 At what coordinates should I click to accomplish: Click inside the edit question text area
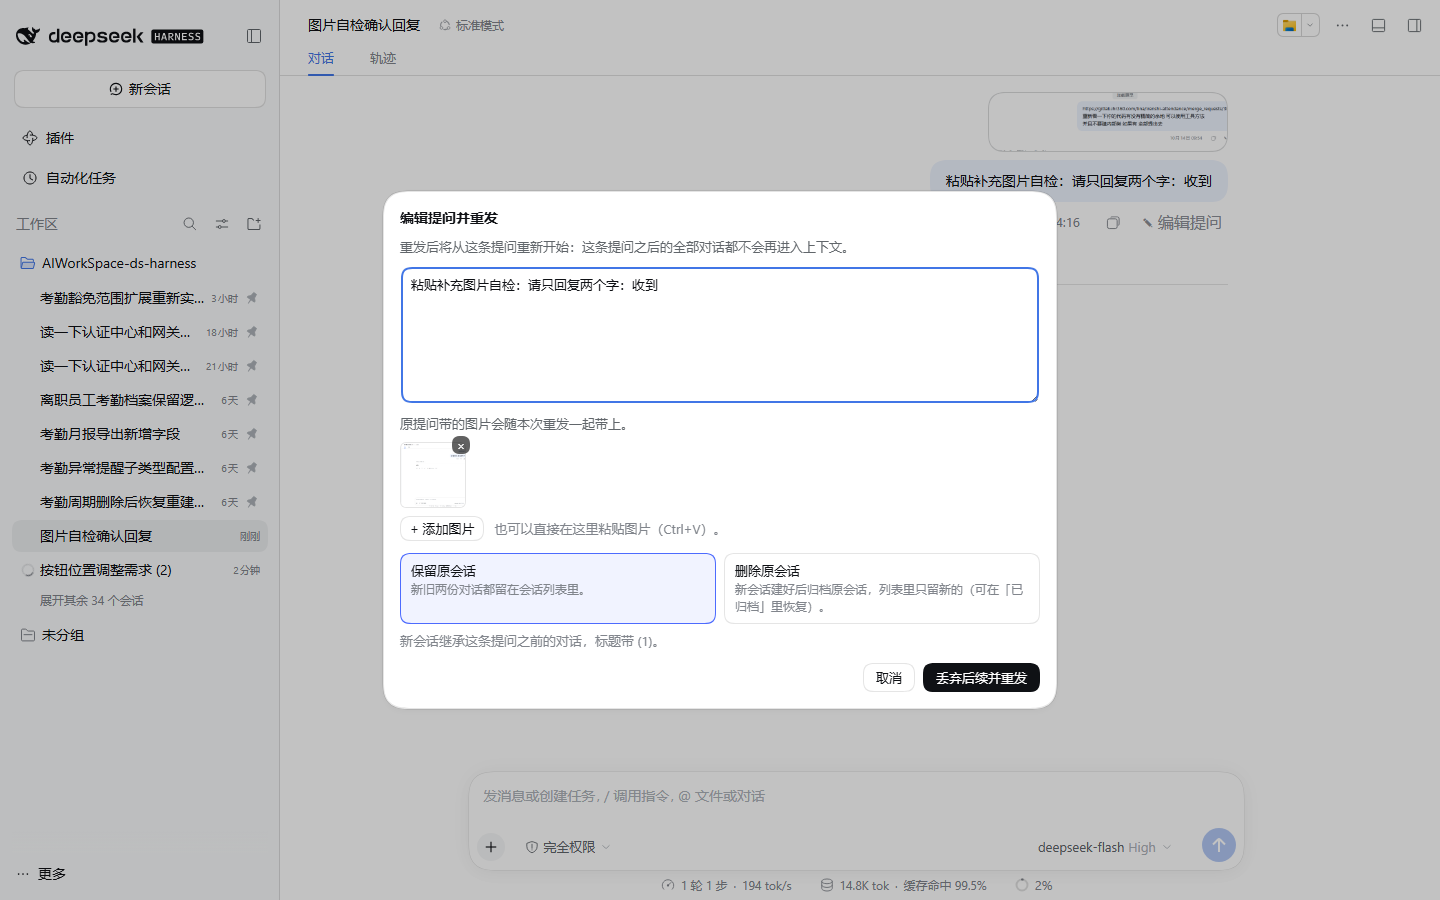coord(720,335)
